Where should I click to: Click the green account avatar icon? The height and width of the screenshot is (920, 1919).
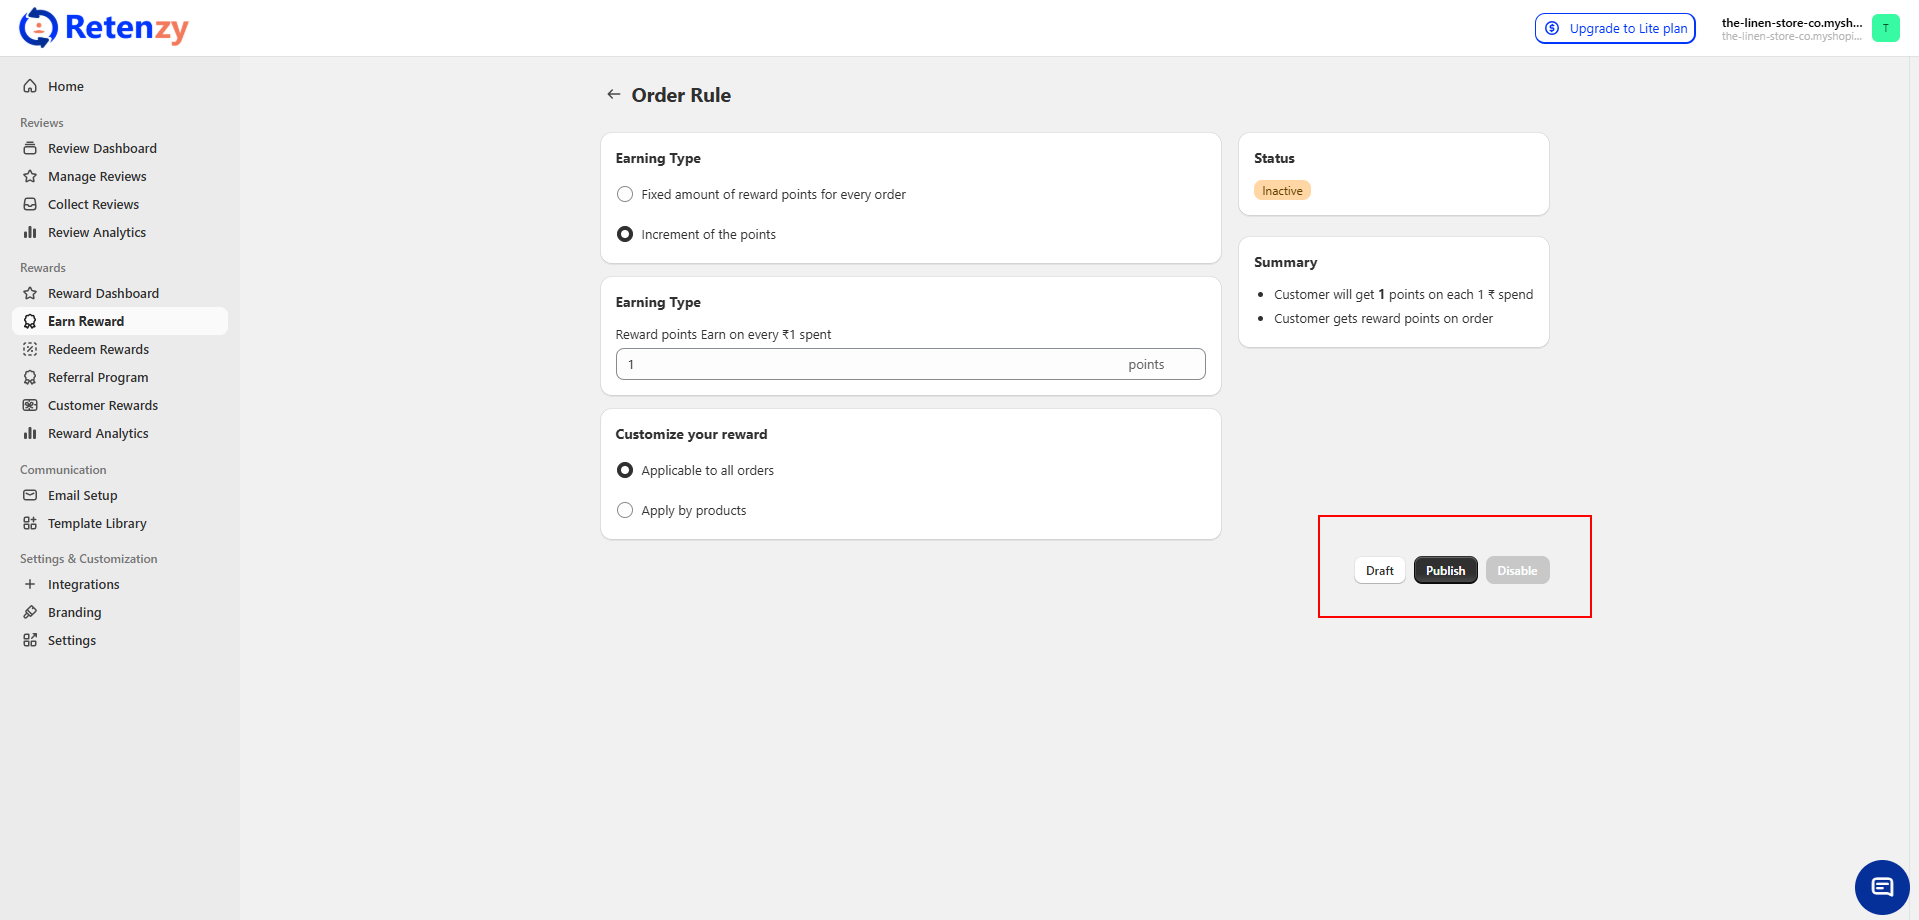(x=1885, y=28)
